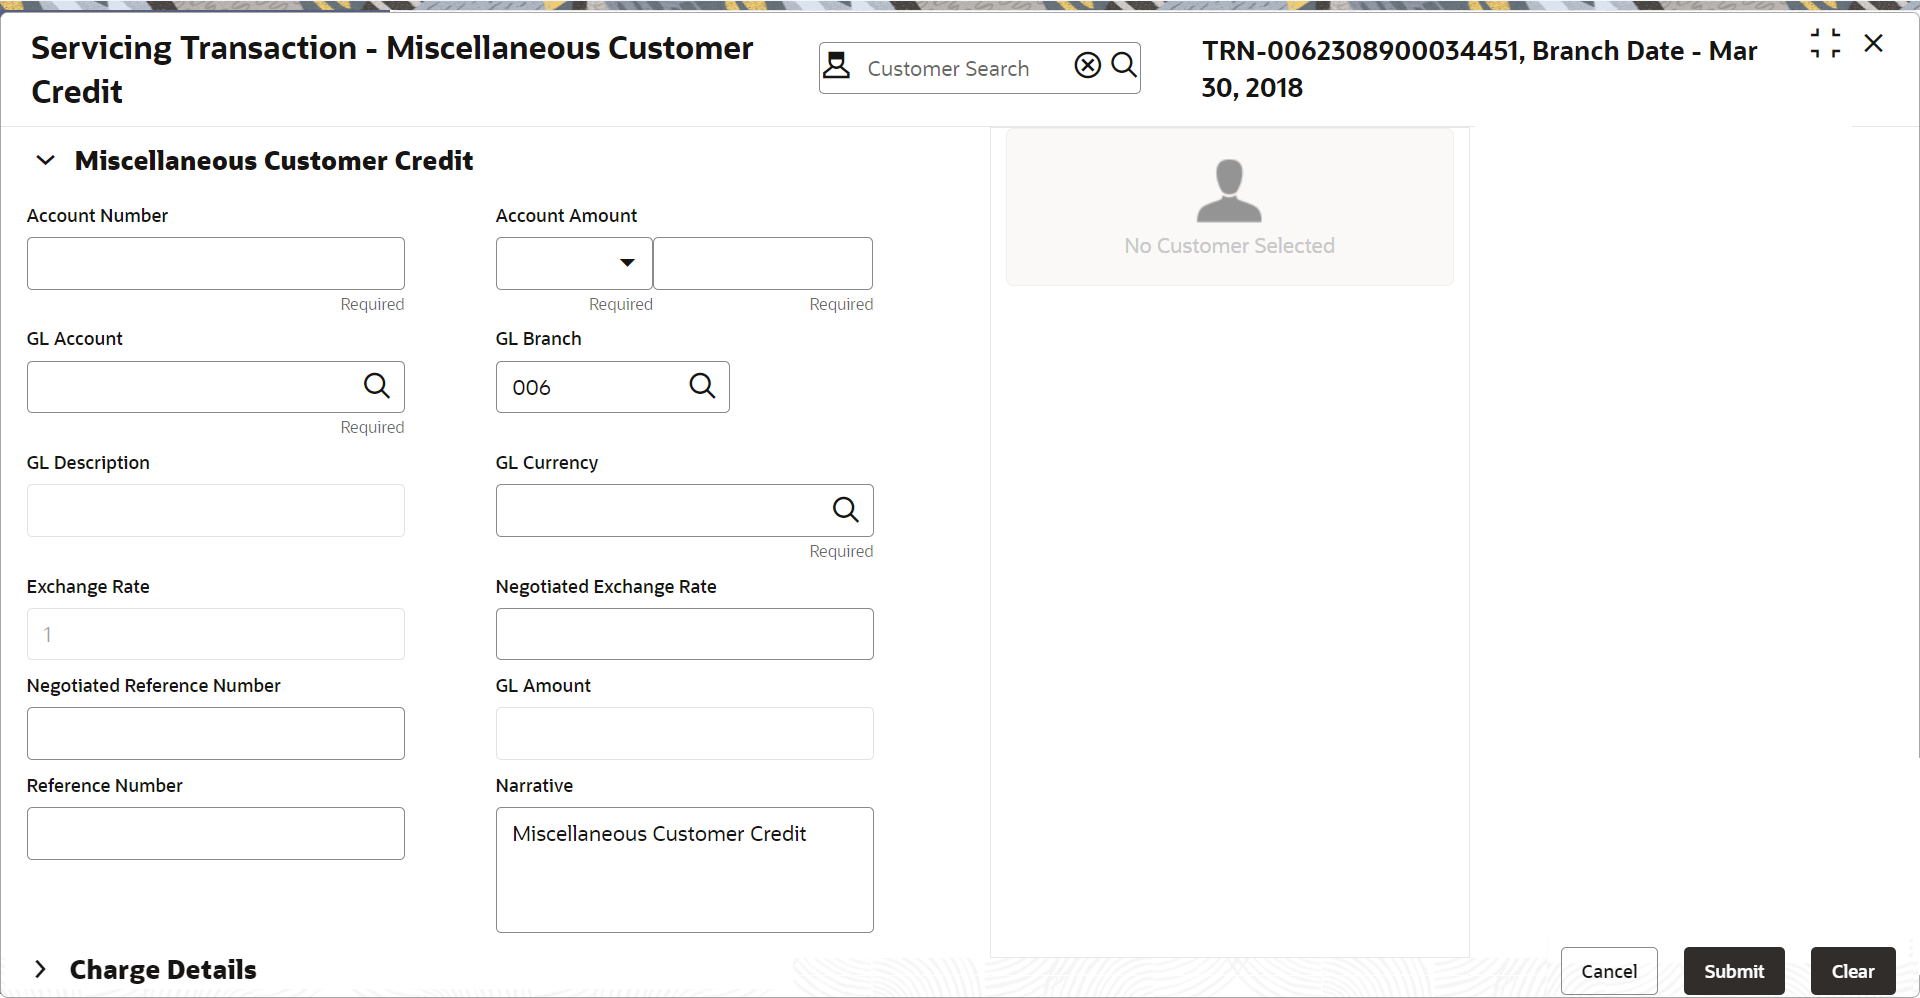This screenshot has height=998, width=1920.
Task: Clear the Customer Search field with X icon
Action: [x=1087, y=66]
